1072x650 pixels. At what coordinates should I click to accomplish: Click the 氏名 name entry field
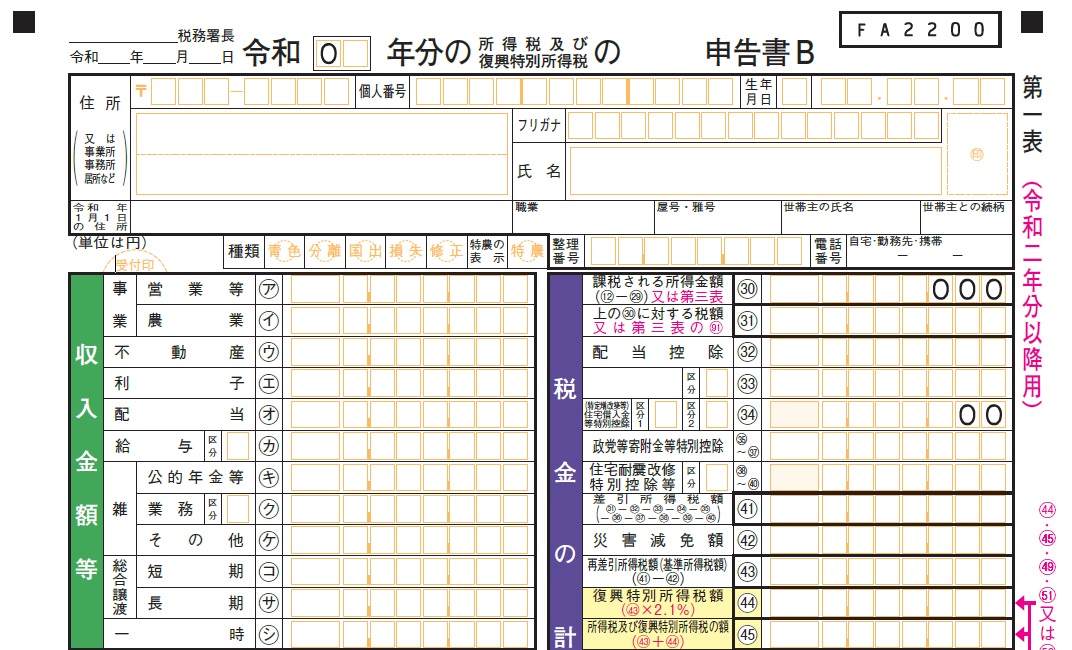click(755, 171)
